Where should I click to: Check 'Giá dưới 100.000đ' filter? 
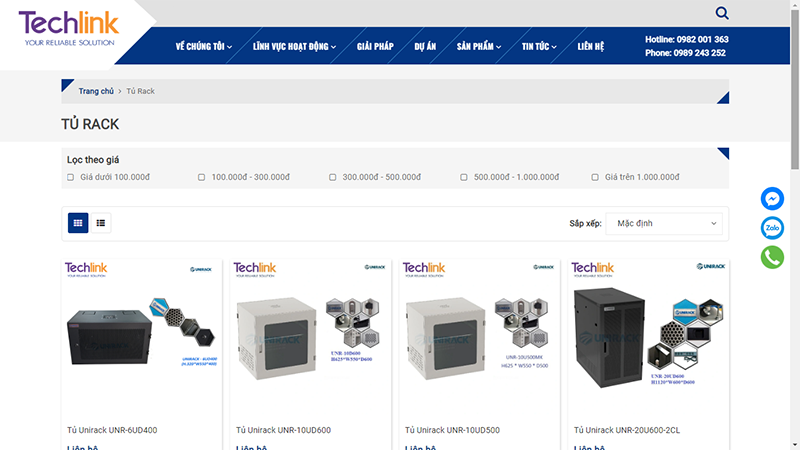pyautogui.click(x=70, y=177)
